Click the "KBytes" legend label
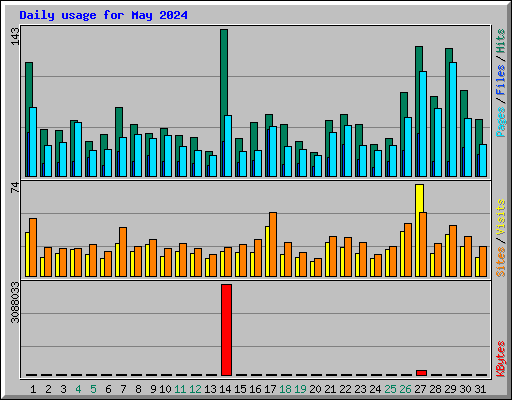This screenshot has height=400, width=512. click(500, 359)
